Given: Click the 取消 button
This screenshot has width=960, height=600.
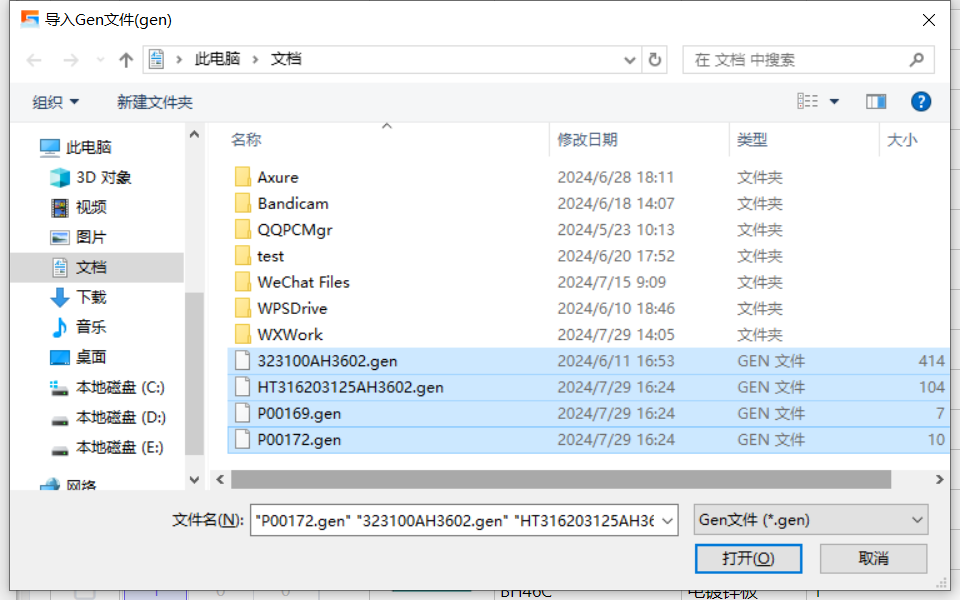Looking at the screenshot, I should coord(873,558).
